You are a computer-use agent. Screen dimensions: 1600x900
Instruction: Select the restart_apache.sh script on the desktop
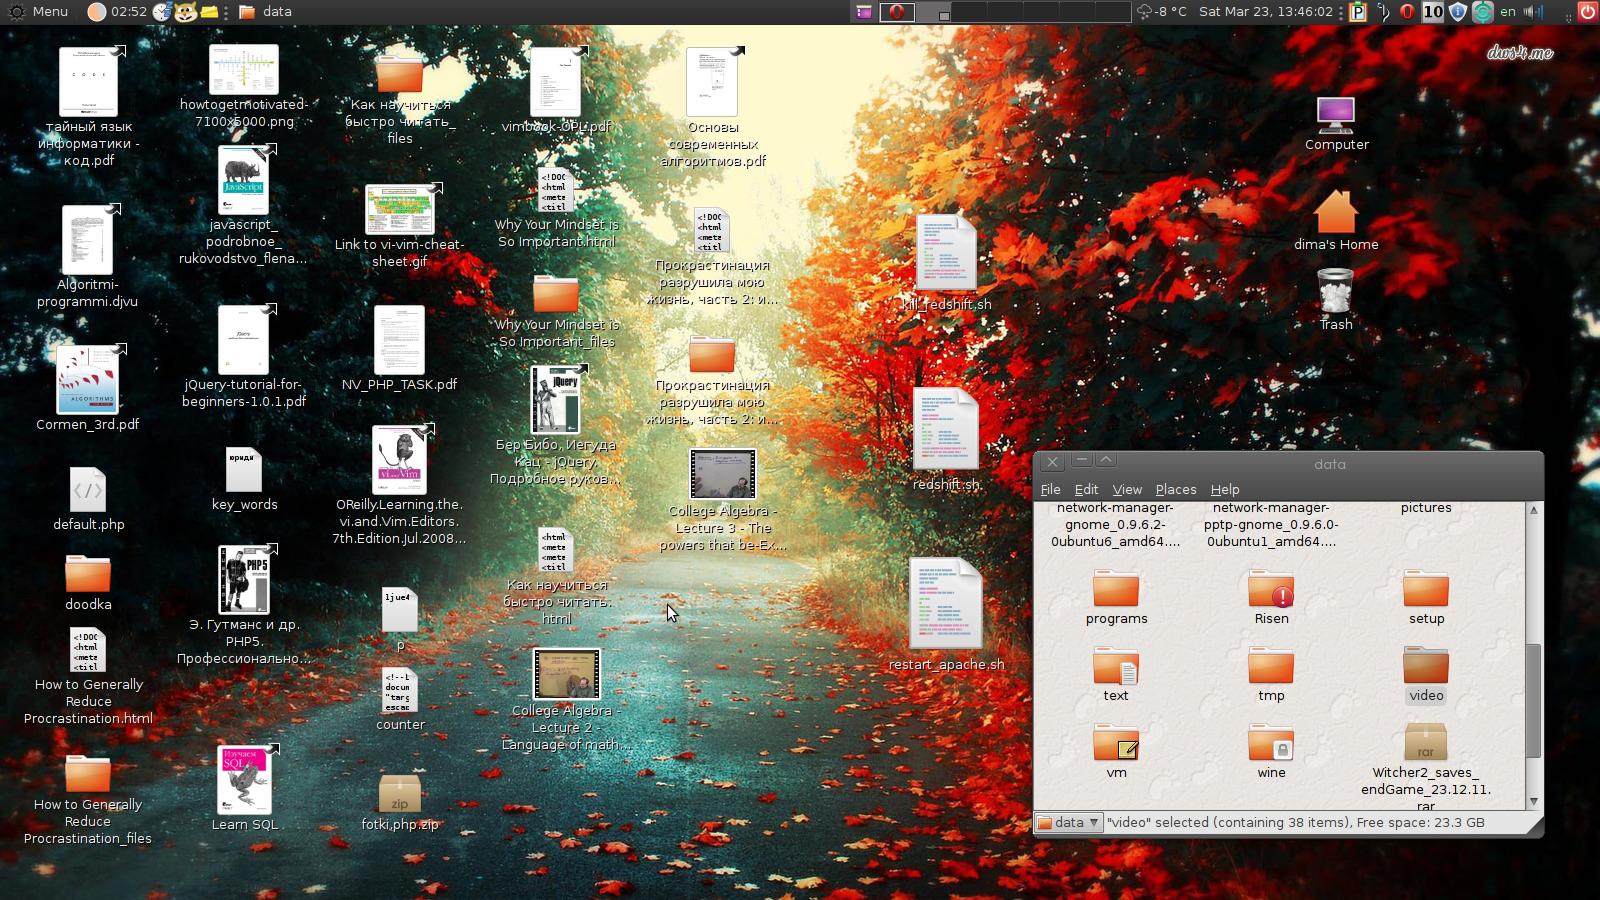946,605
